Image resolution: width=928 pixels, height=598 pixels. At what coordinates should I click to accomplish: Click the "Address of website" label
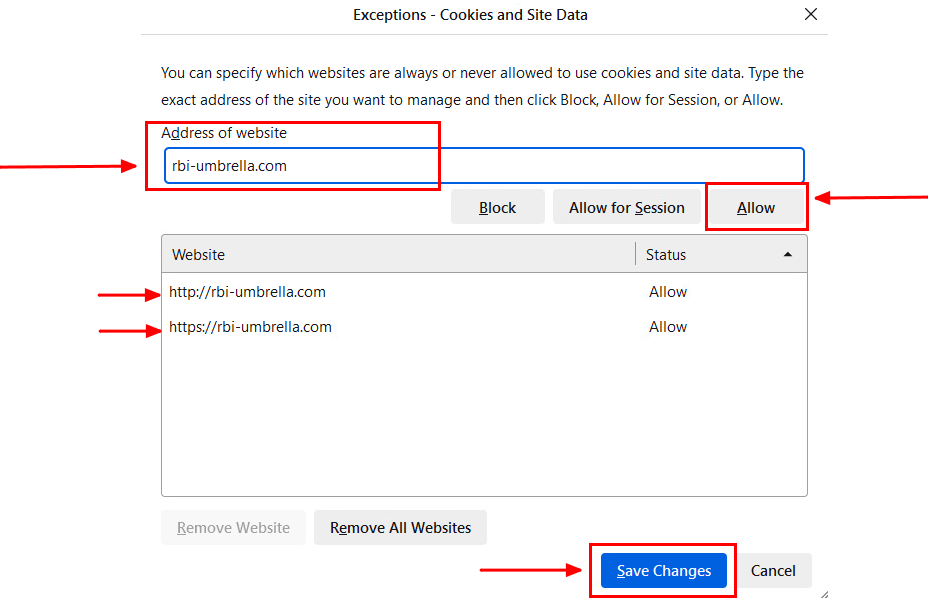[x=224, y=133]
